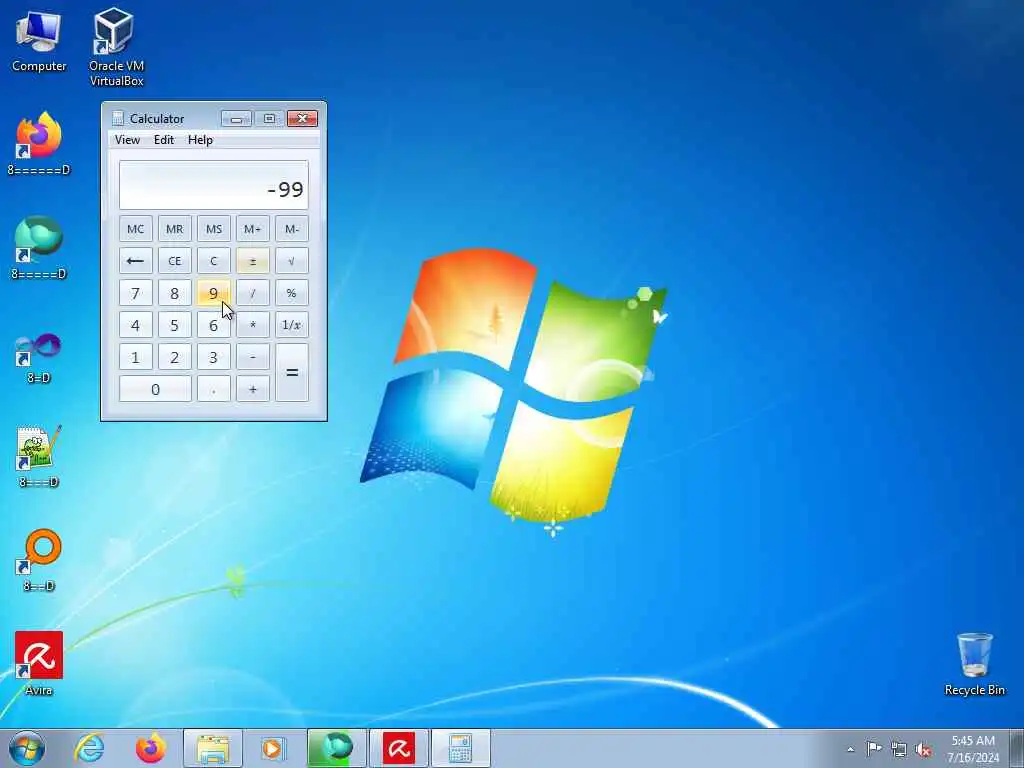Open Windows Explorer from taskbar
This screenshot has width=1024, height=768.
click(213, 748)
